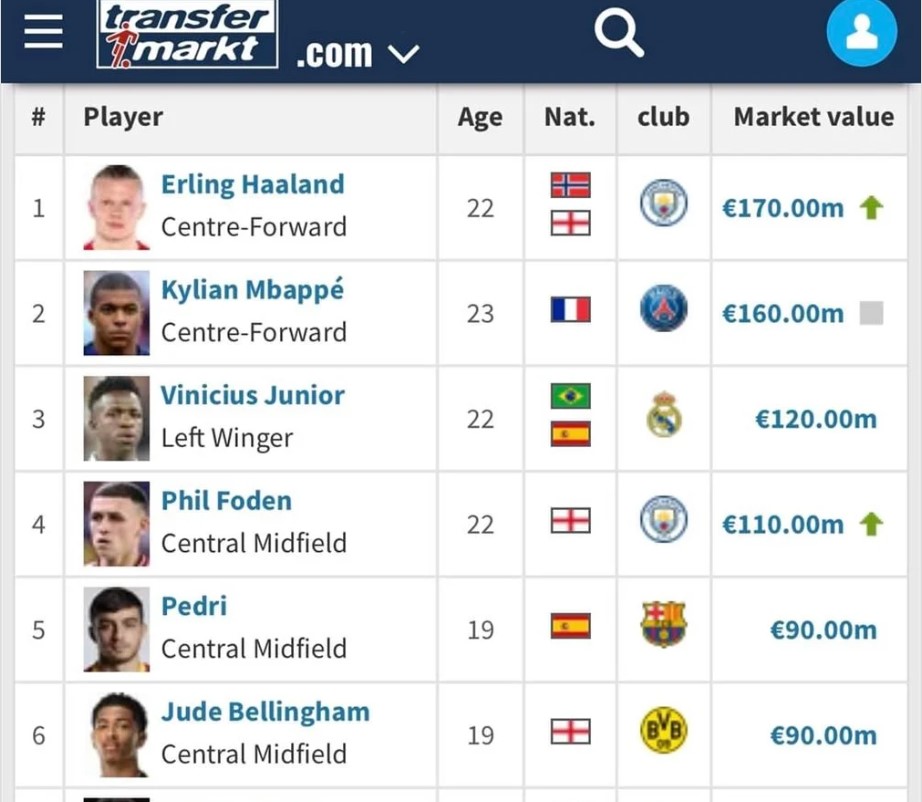The width and height of the screenshot is (922, 802).
Task: Click the FC Barcelona club crest
Action: click(x=663, y=624)
